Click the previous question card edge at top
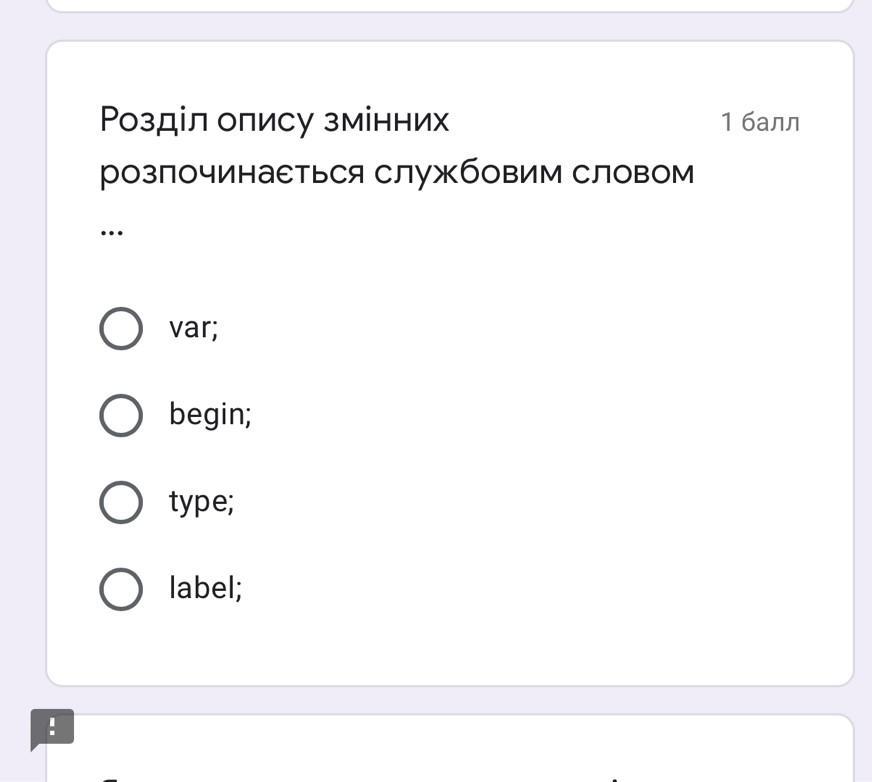872x782 pixels. pyautogui.click(x=450, y=6)
